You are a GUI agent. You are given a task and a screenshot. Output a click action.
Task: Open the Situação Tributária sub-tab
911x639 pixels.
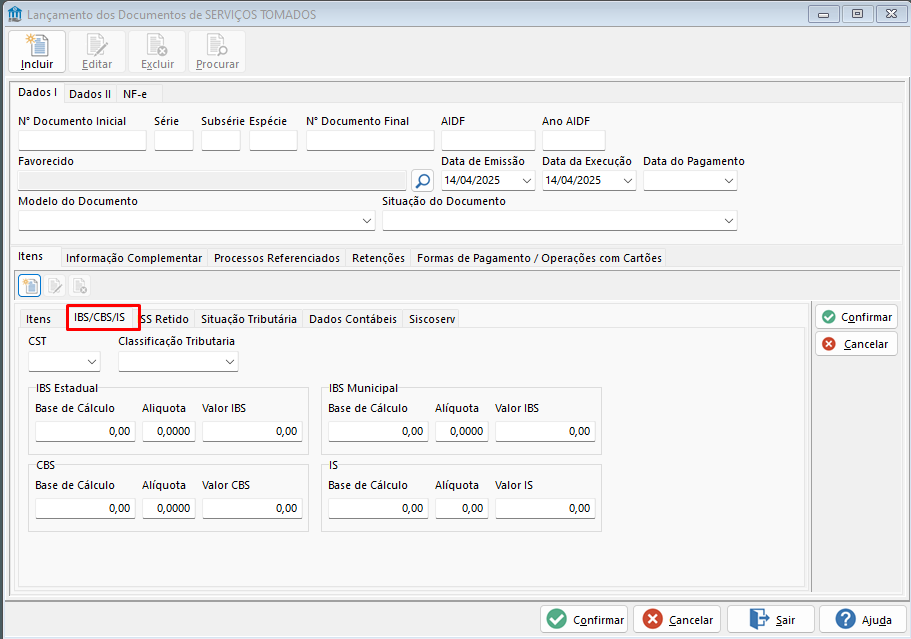coord(249,319)
